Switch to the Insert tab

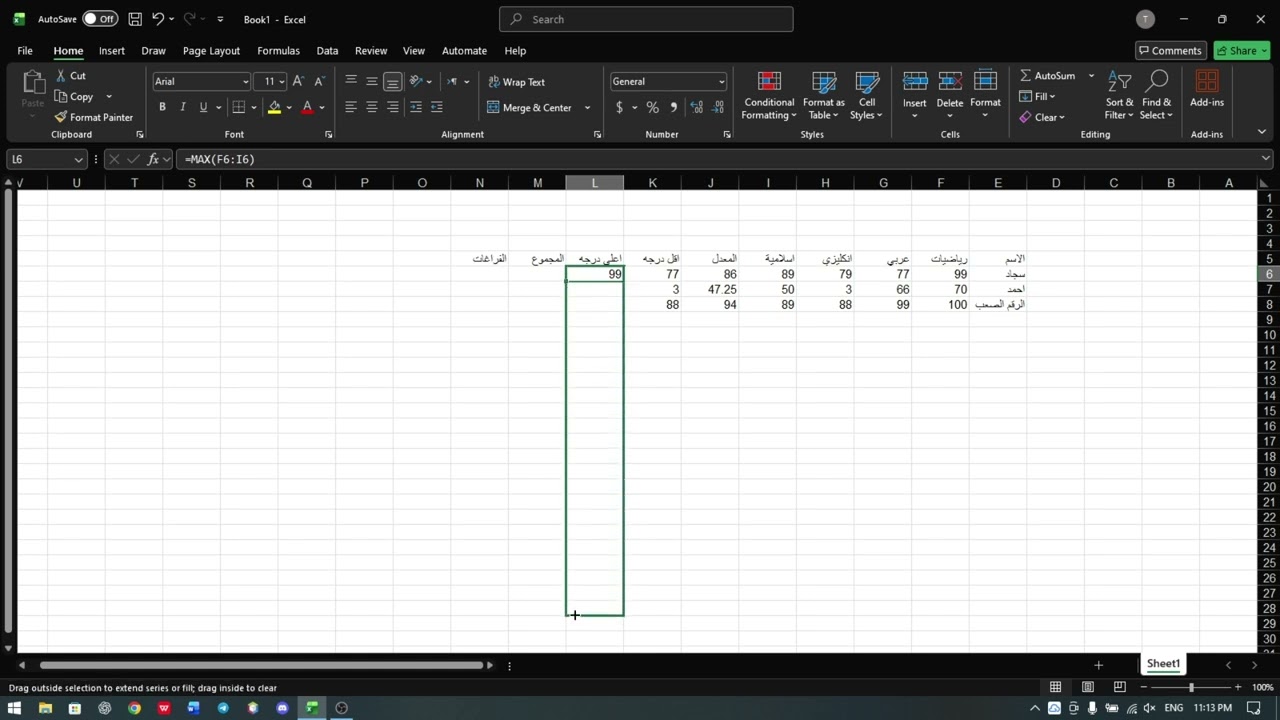(112, 51)
